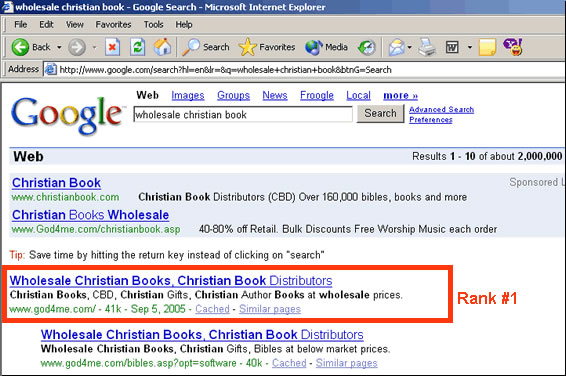
Task: Open the Help menu
Action: [184, 25]
